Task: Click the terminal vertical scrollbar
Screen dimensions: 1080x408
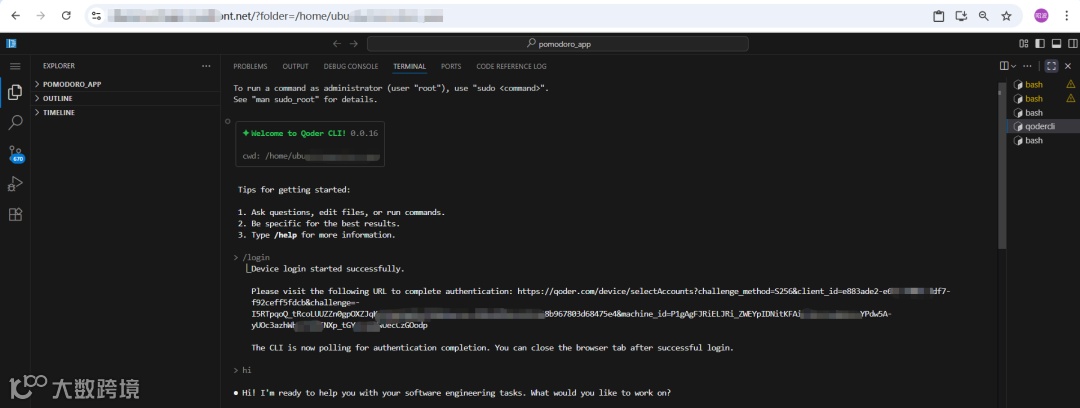Action: pos(1002,165)
